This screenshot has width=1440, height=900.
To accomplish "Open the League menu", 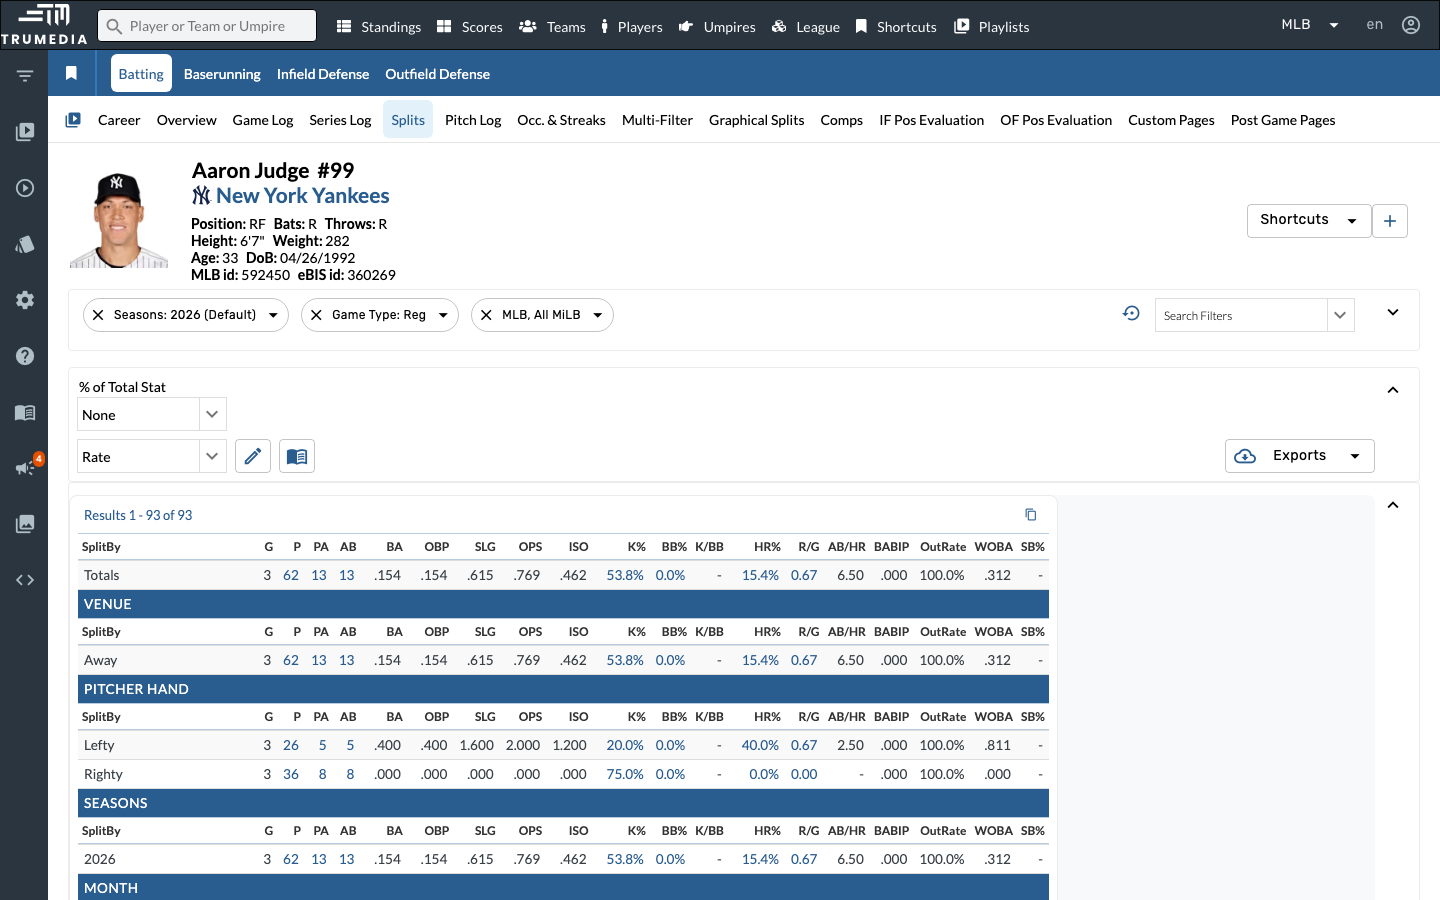I will (x=806, y=27).
